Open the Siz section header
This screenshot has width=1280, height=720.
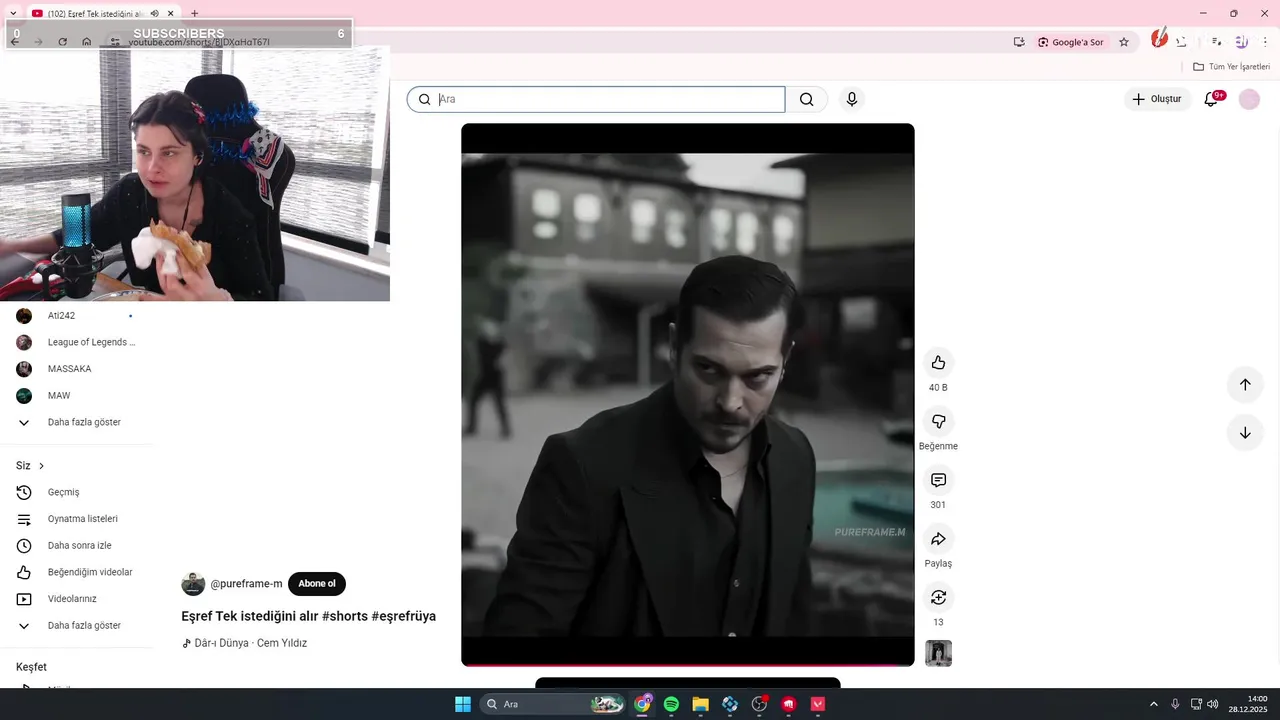pos(30,466)
